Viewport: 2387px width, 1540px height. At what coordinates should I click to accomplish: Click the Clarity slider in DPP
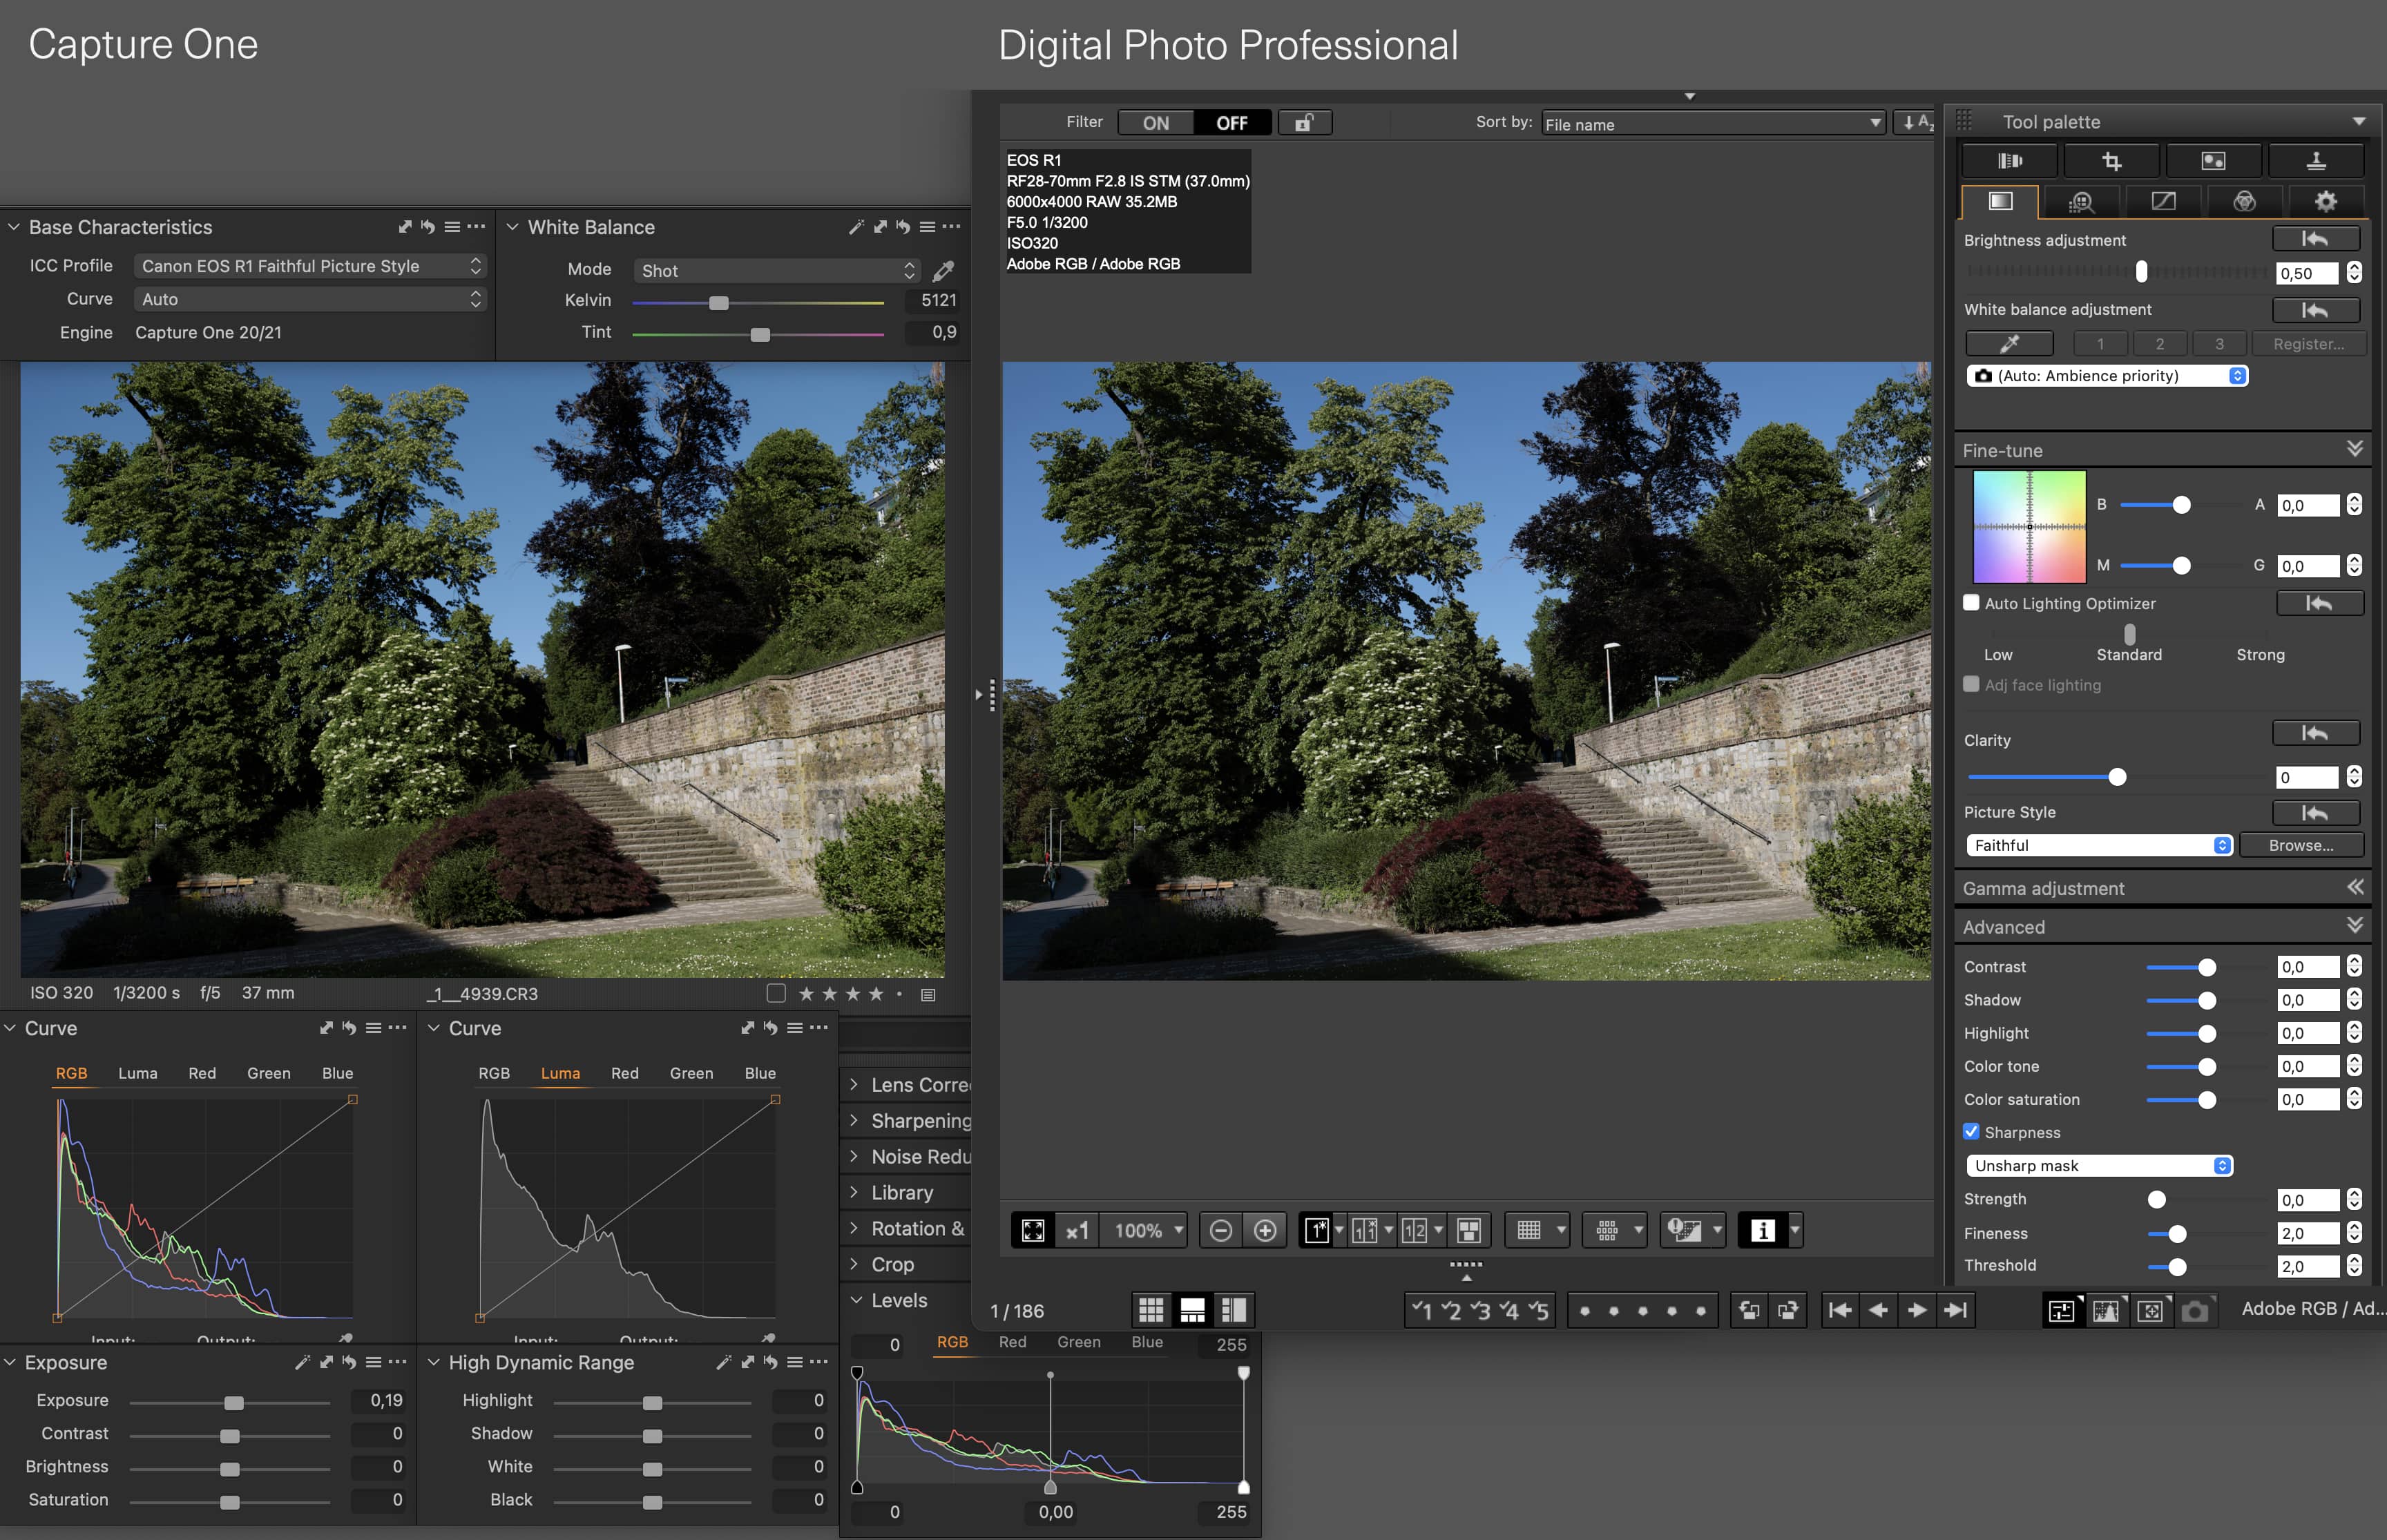(2116, 777)
